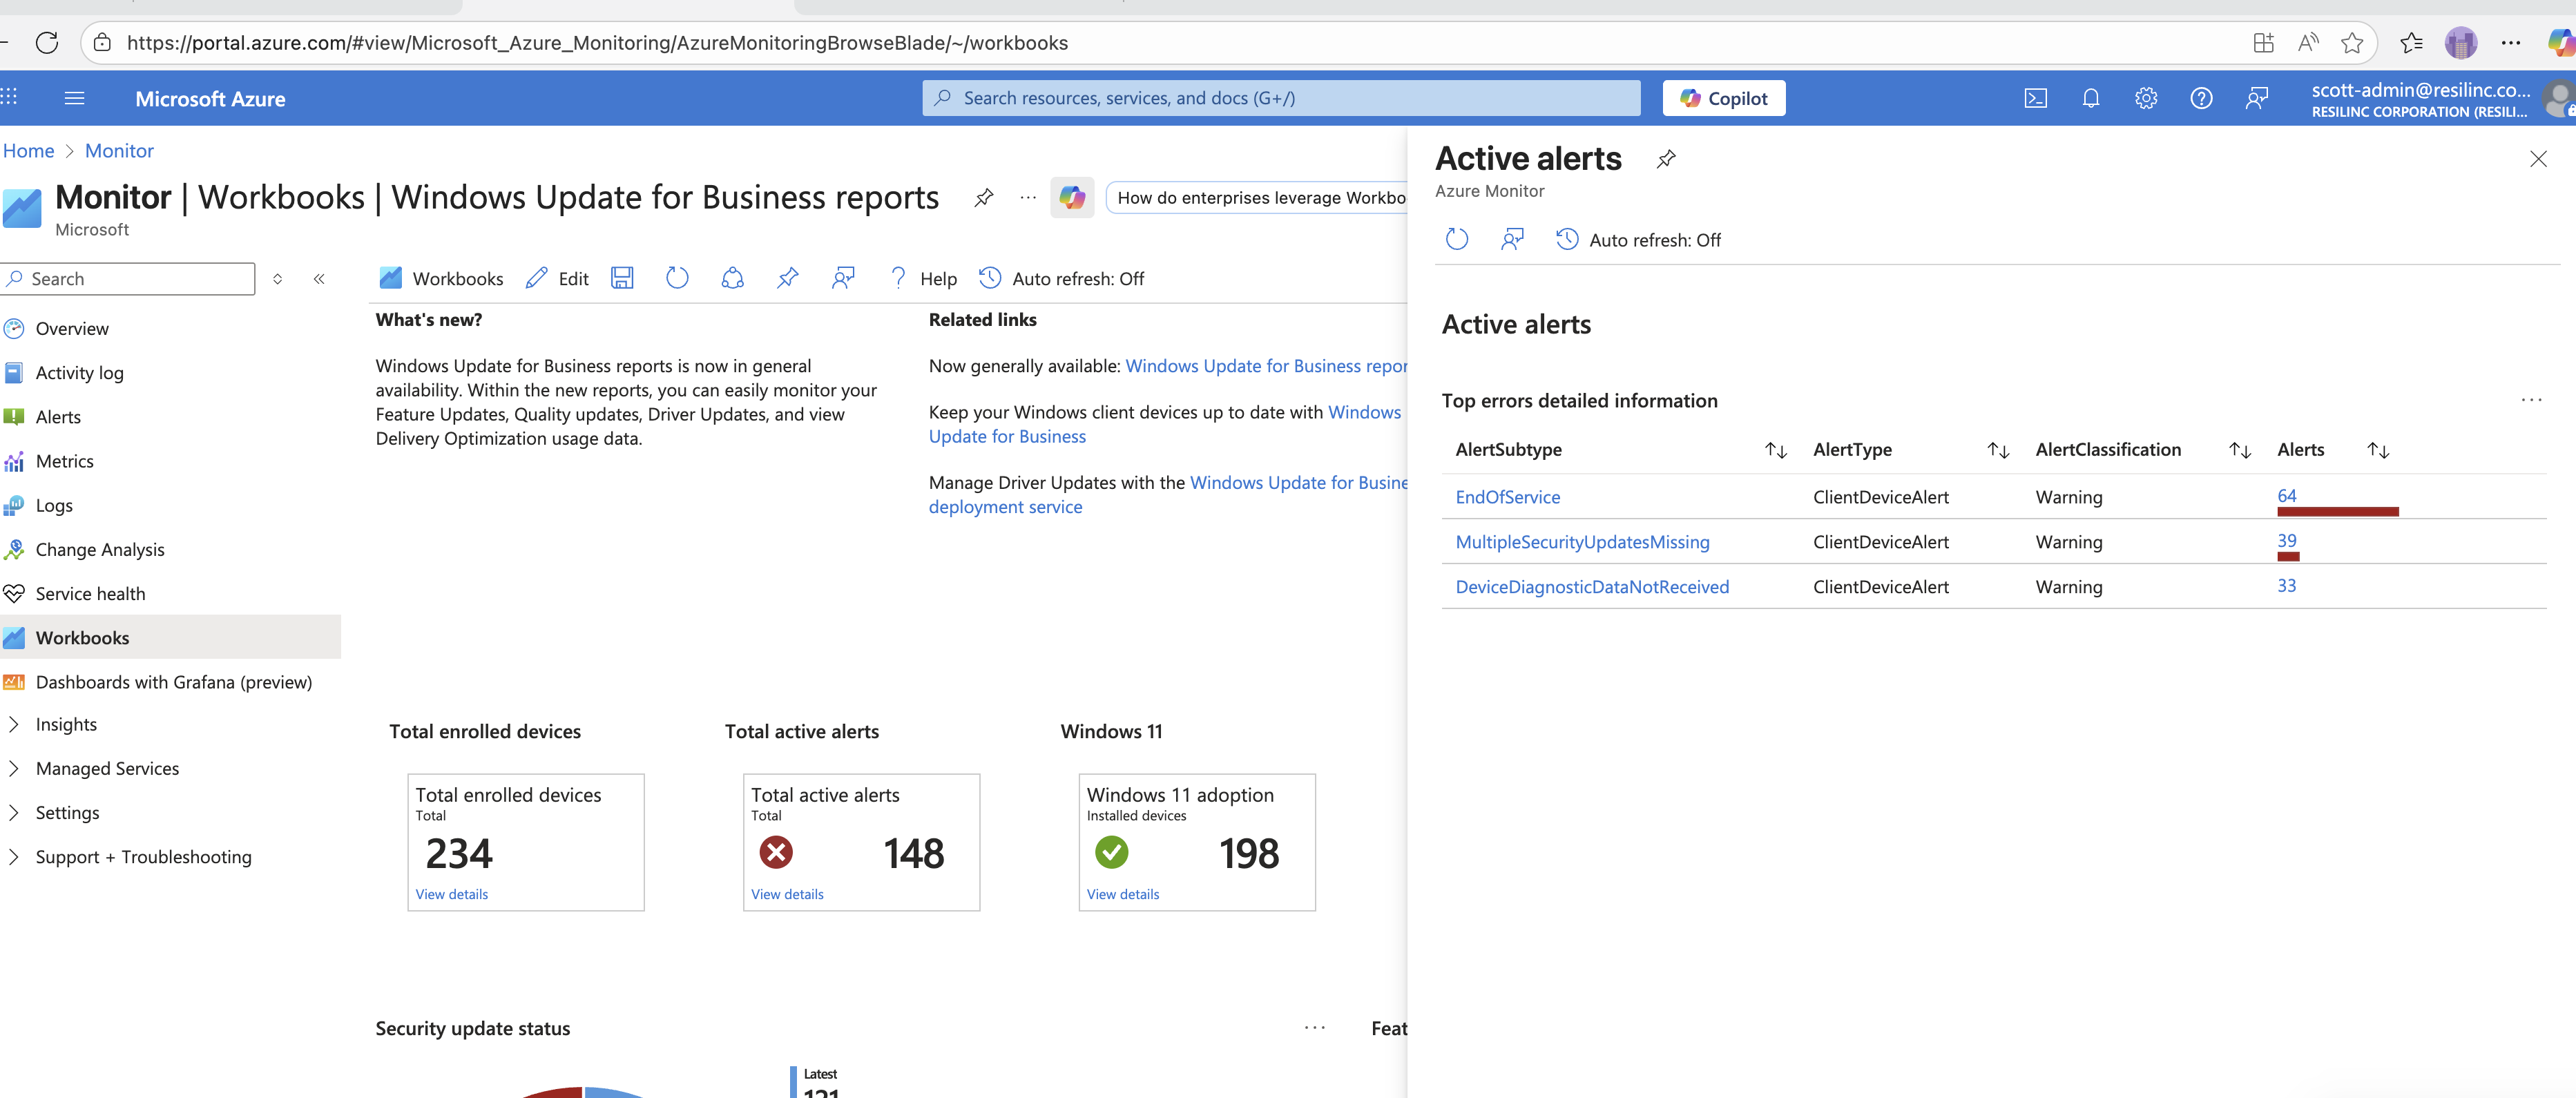This screenshot has width=2576, height=1098.
Task: Expand the Insights section
Action: click(x=14, y=724)
